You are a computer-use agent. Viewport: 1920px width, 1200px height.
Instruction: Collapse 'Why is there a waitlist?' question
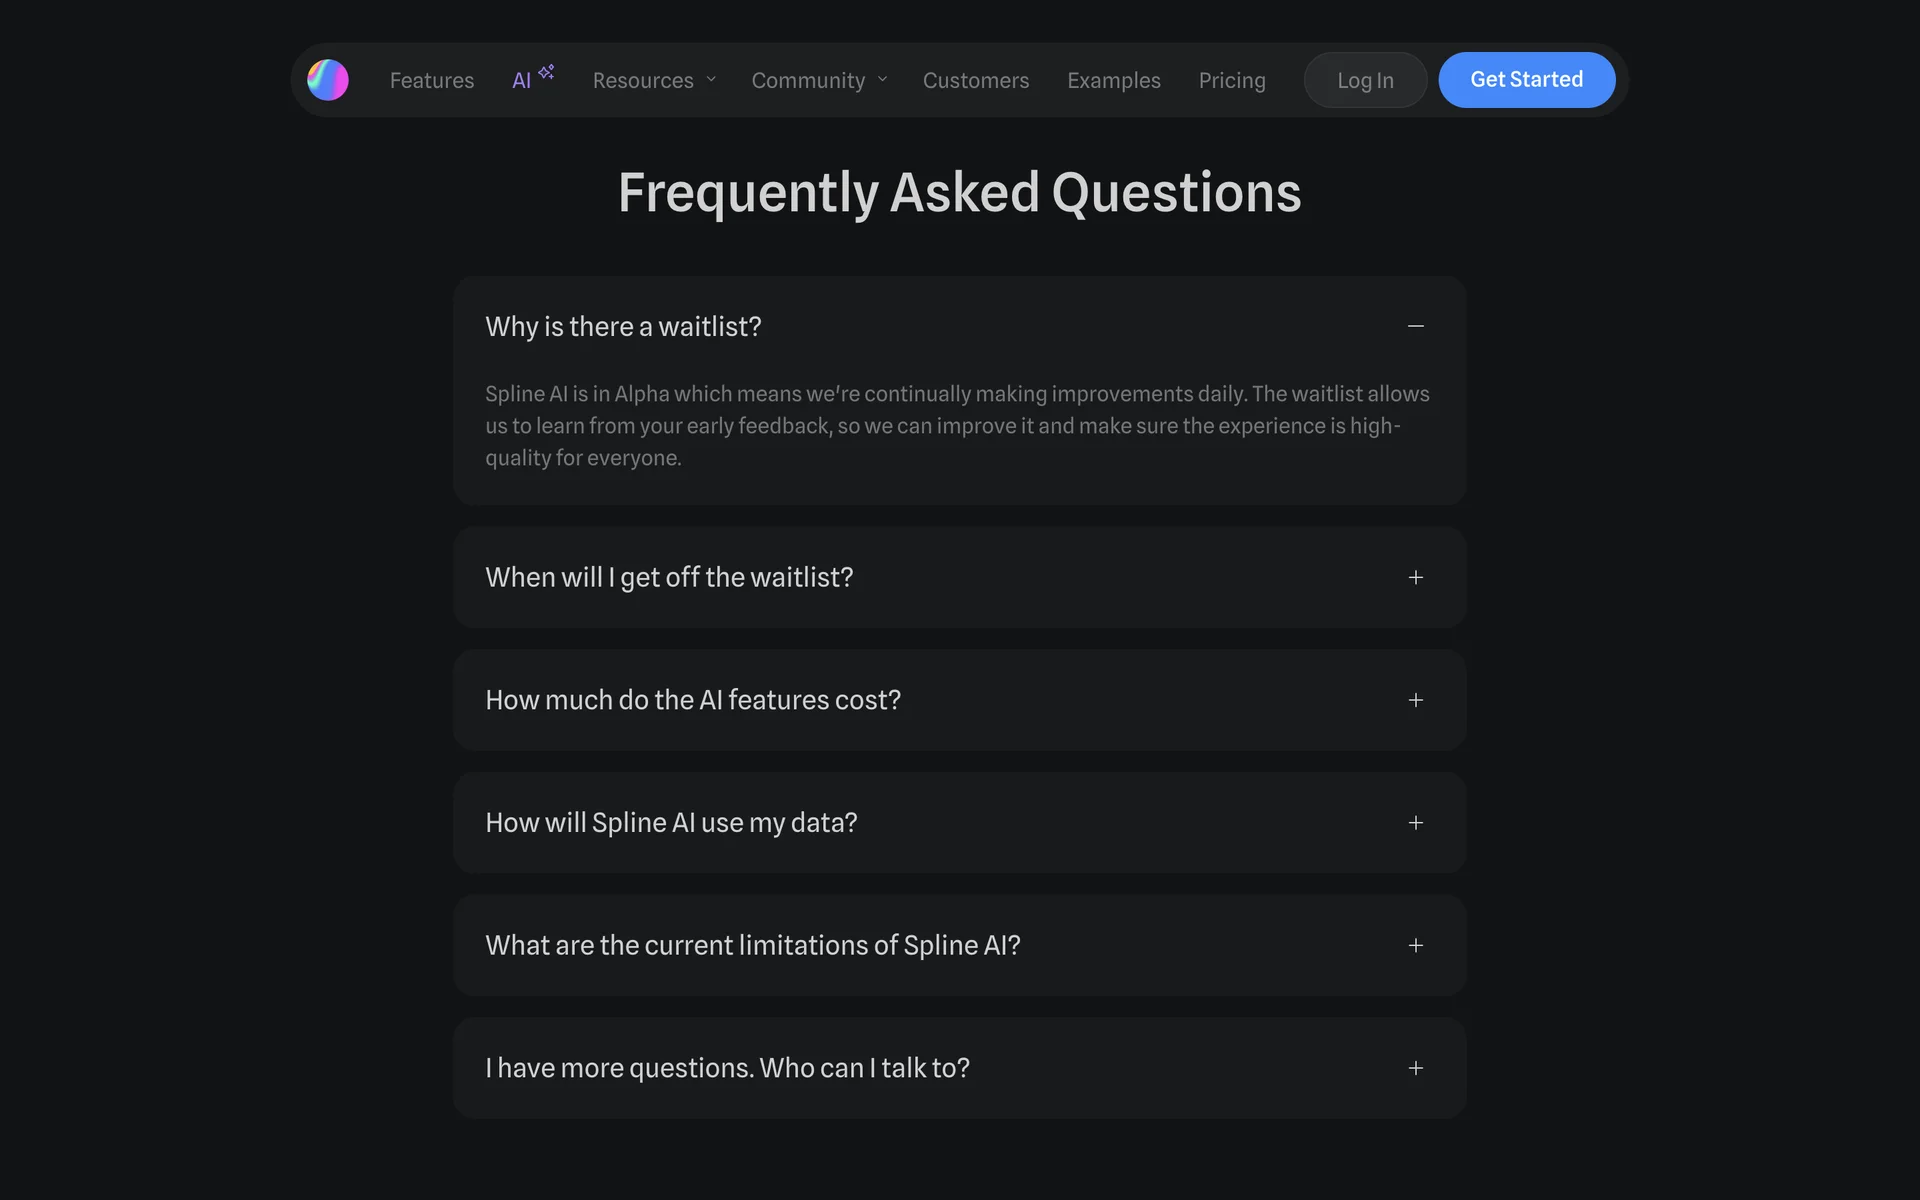(623, 327)
